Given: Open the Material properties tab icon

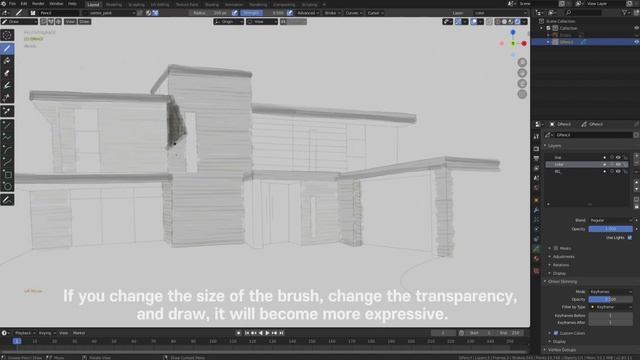Looking at the screenshot, I should (x=536, y=259).
